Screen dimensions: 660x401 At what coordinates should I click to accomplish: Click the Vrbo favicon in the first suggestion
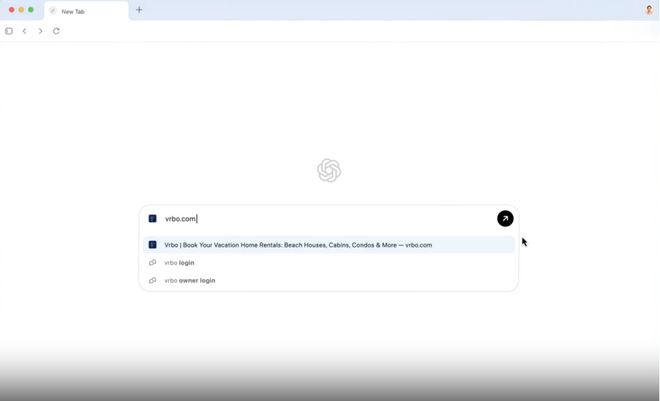click(x=152, y=244)
